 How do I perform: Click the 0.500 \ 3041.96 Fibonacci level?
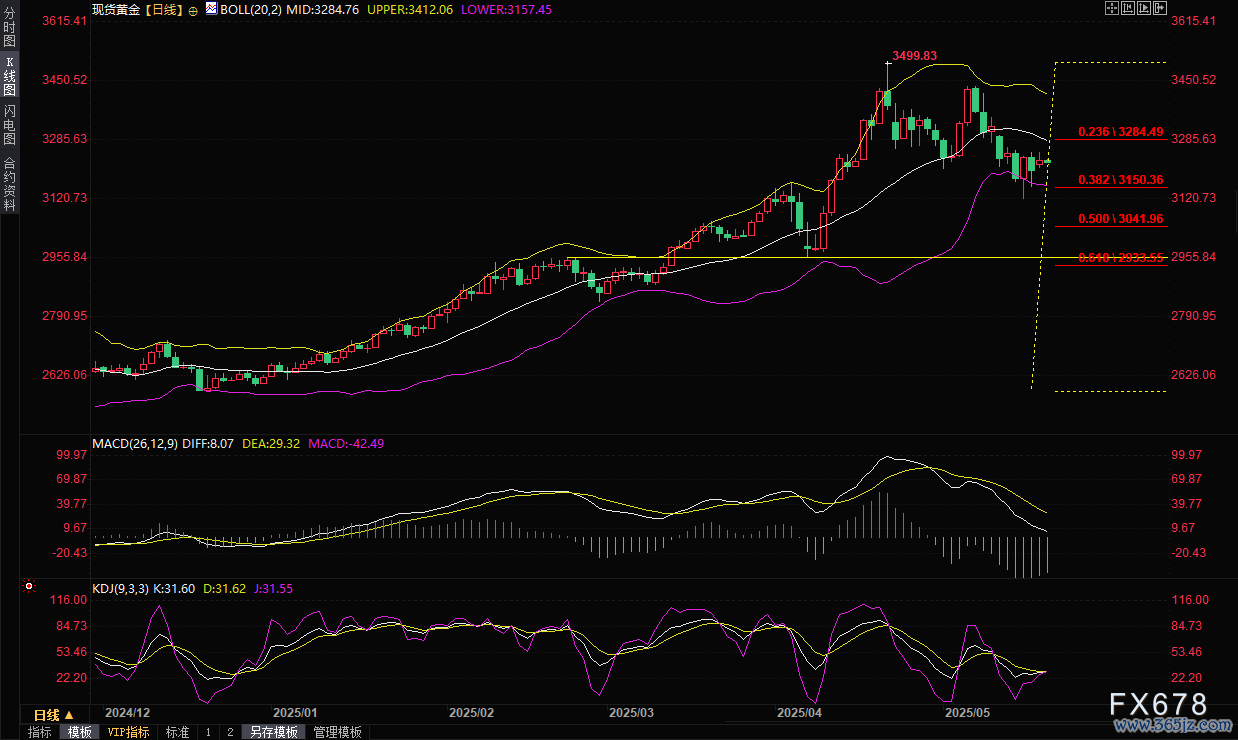pos(1120,219)
